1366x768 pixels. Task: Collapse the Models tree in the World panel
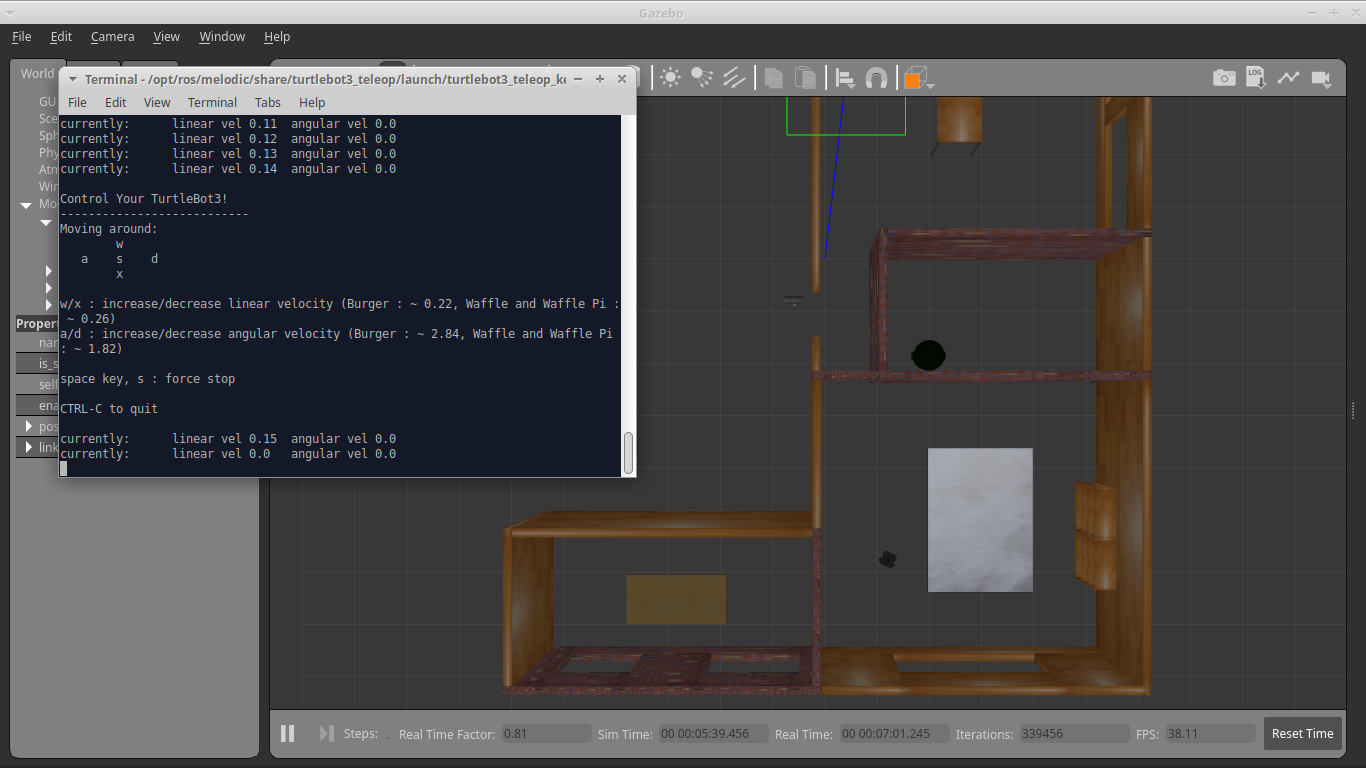click(x=26, y=204)
